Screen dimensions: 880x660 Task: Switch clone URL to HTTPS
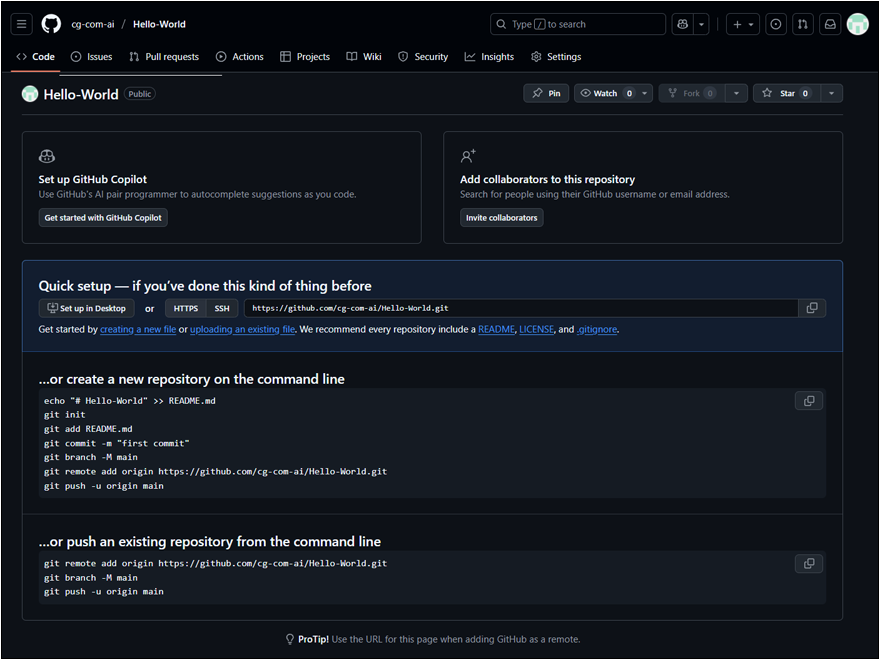186,308
